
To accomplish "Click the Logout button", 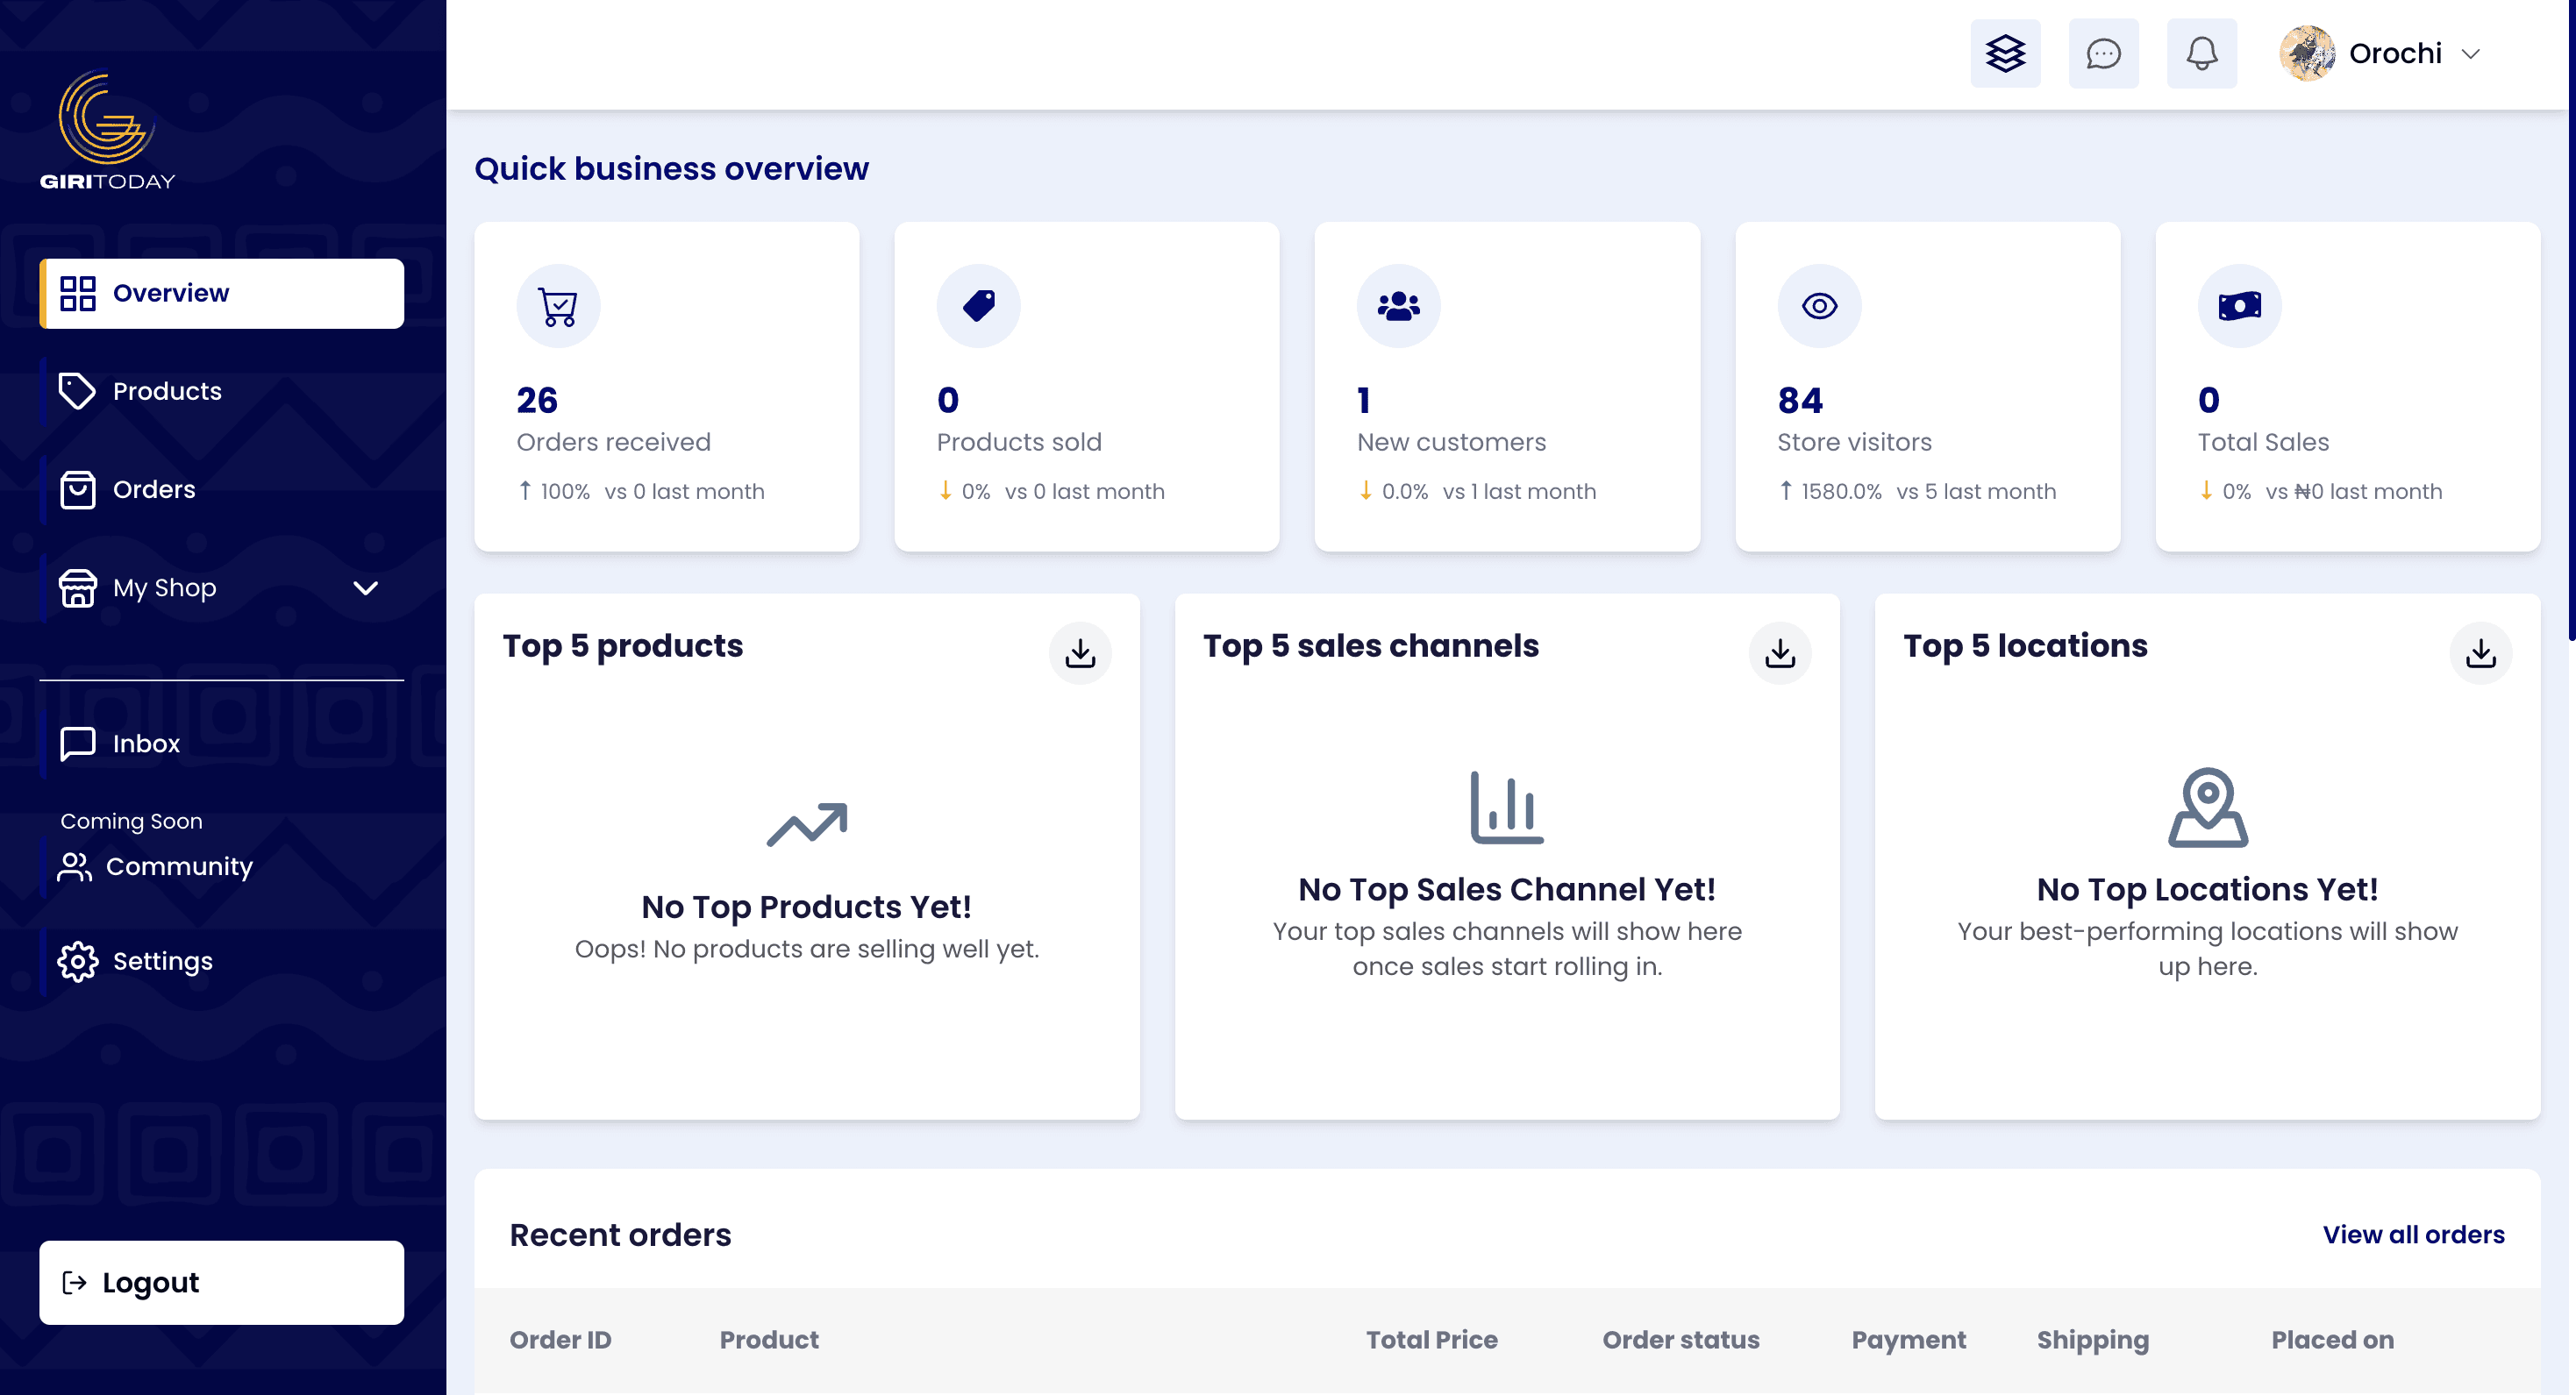I will pos(221,1282).
